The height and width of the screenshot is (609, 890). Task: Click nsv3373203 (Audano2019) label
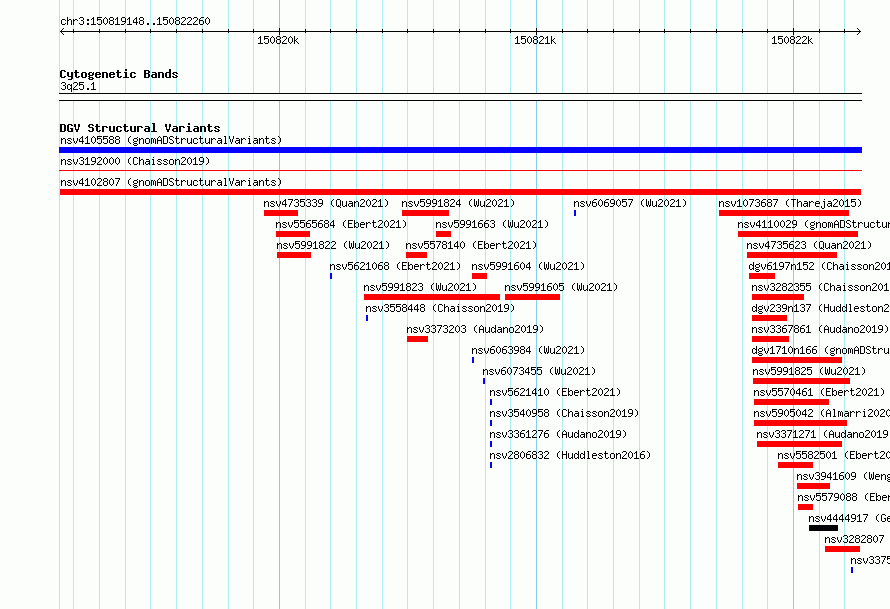point(475,329)
